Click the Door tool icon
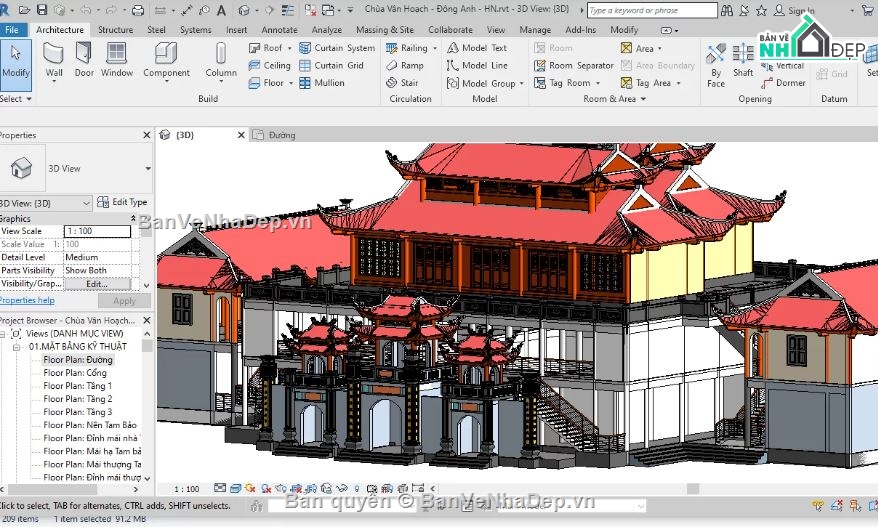The width and height of the screenshot is (878, 527). click(84, 59)
